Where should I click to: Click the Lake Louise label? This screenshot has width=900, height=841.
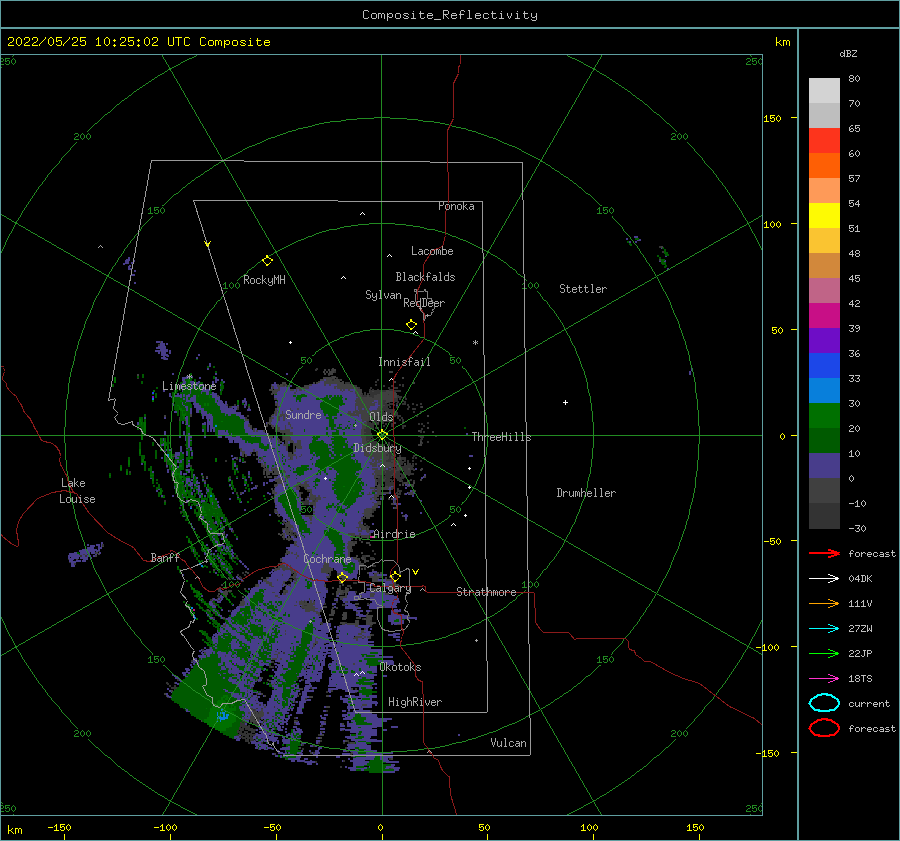(77, 491)
